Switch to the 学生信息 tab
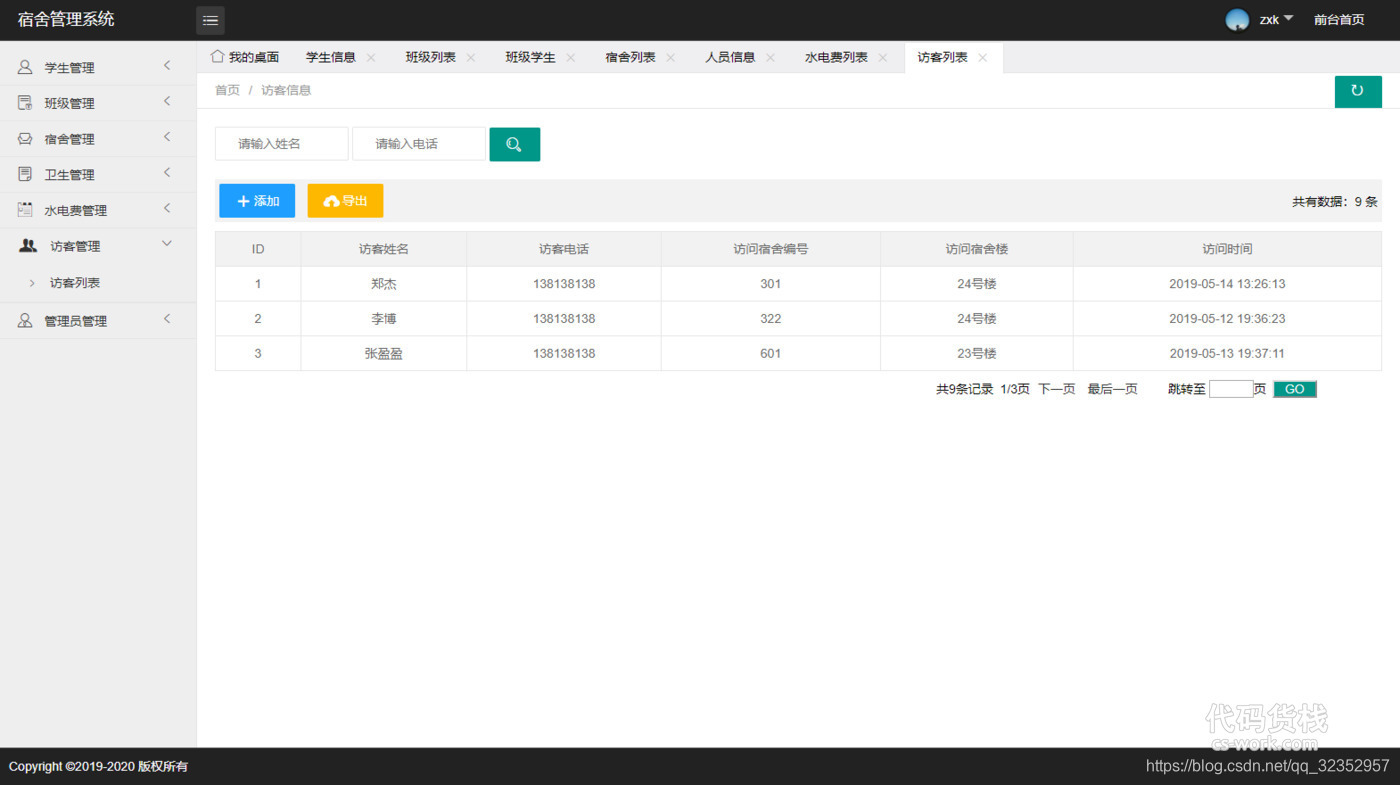The width and height of the screenshot is (1400, 785). (331, 58)
